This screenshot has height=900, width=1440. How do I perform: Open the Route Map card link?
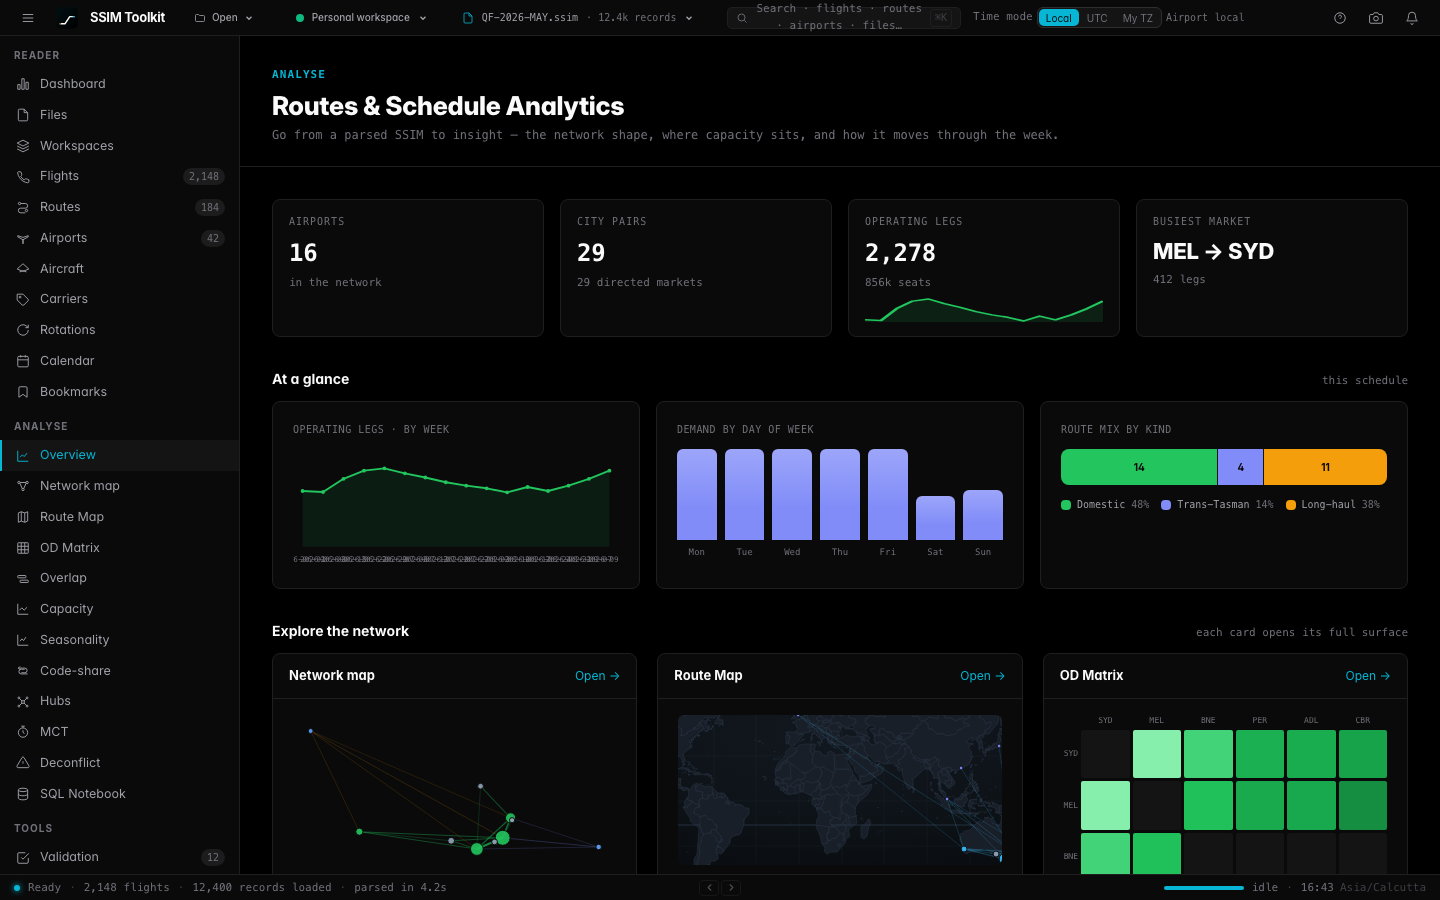pyautogui.click(x=982, y=676)
